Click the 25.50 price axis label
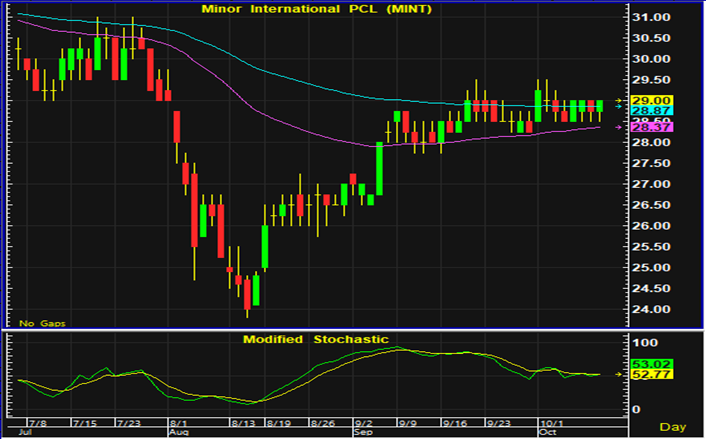The height and width of the screenshot is (439, 706). pos(651,247)
